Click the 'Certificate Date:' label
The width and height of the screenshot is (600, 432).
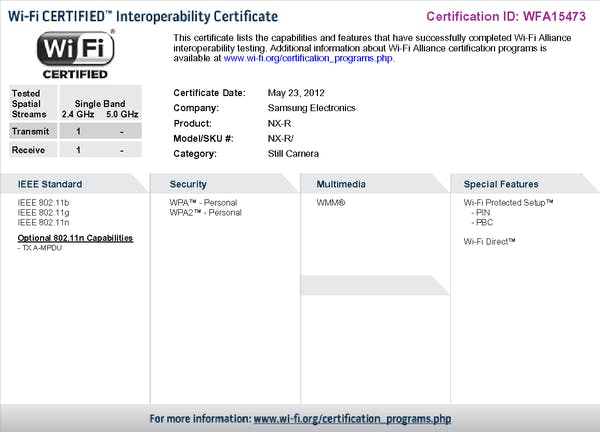point(209,93)
